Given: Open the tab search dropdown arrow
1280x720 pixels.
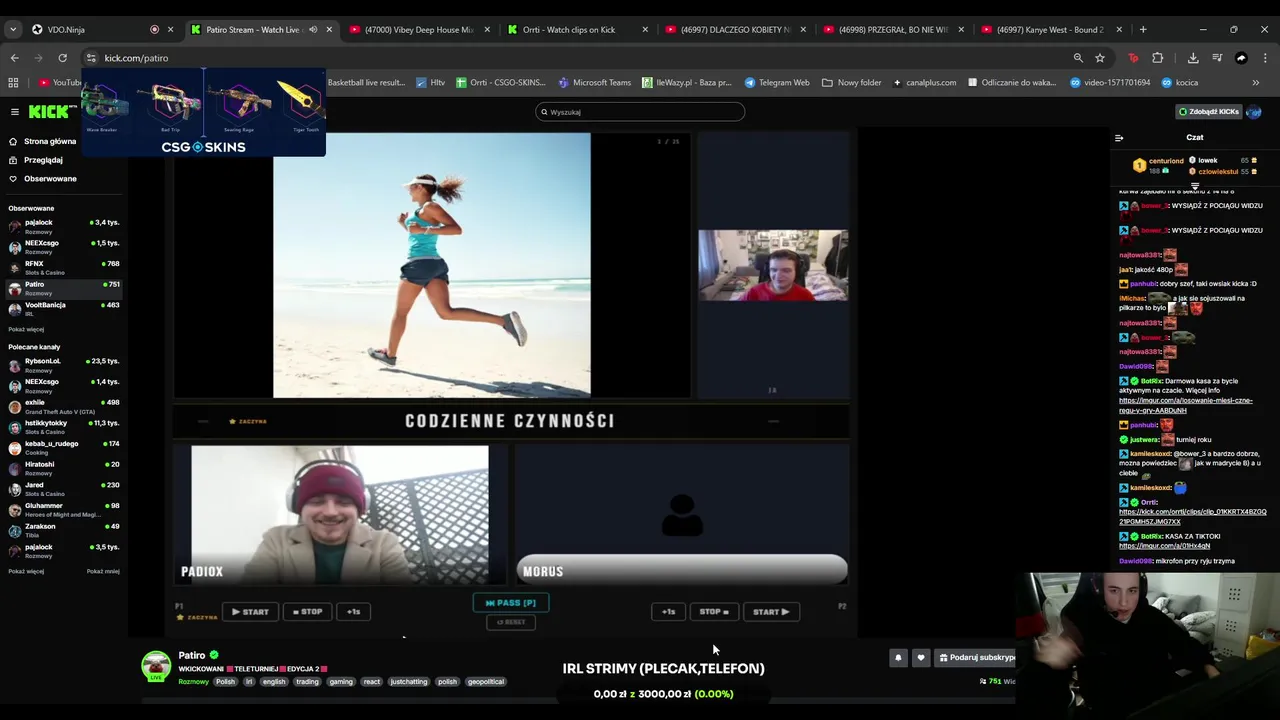Looking at the screenshot, I should coord(13,30).
